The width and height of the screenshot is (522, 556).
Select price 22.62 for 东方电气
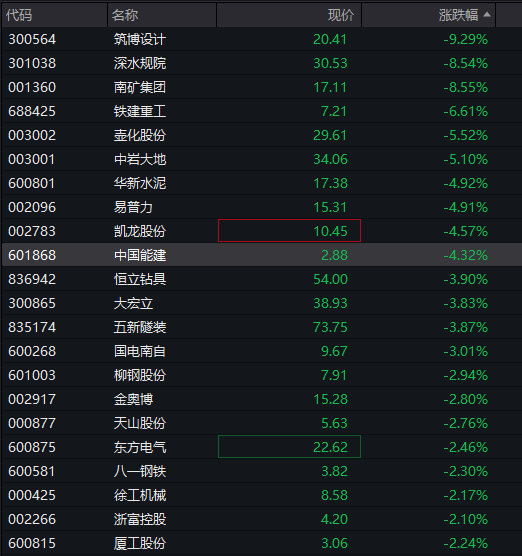tap(330, 447)
